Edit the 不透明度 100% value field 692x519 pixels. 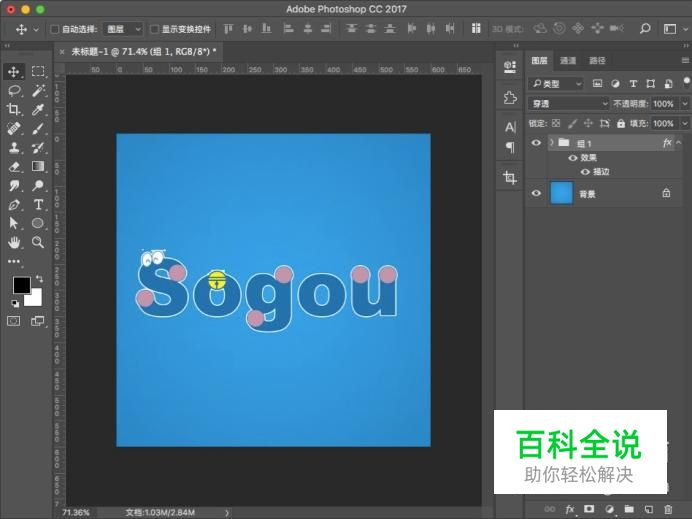point(663,104)
